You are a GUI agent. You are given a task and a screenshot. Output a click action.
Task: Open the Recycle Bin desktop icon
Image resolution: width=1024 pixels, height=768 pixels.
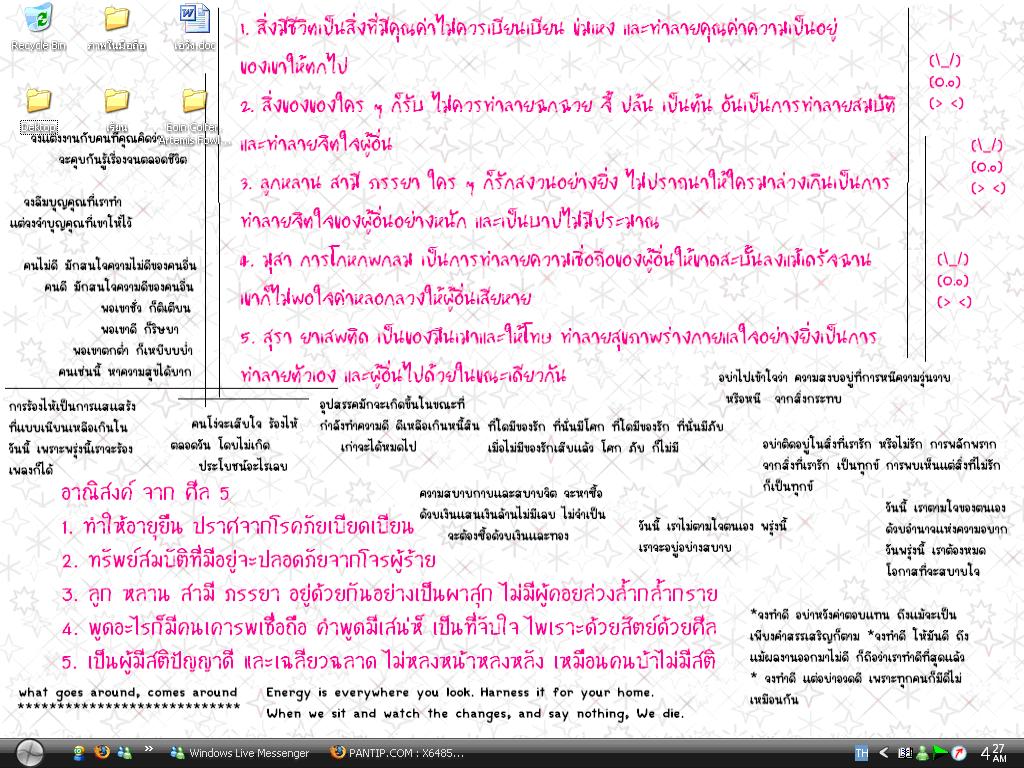pos(39,27)
